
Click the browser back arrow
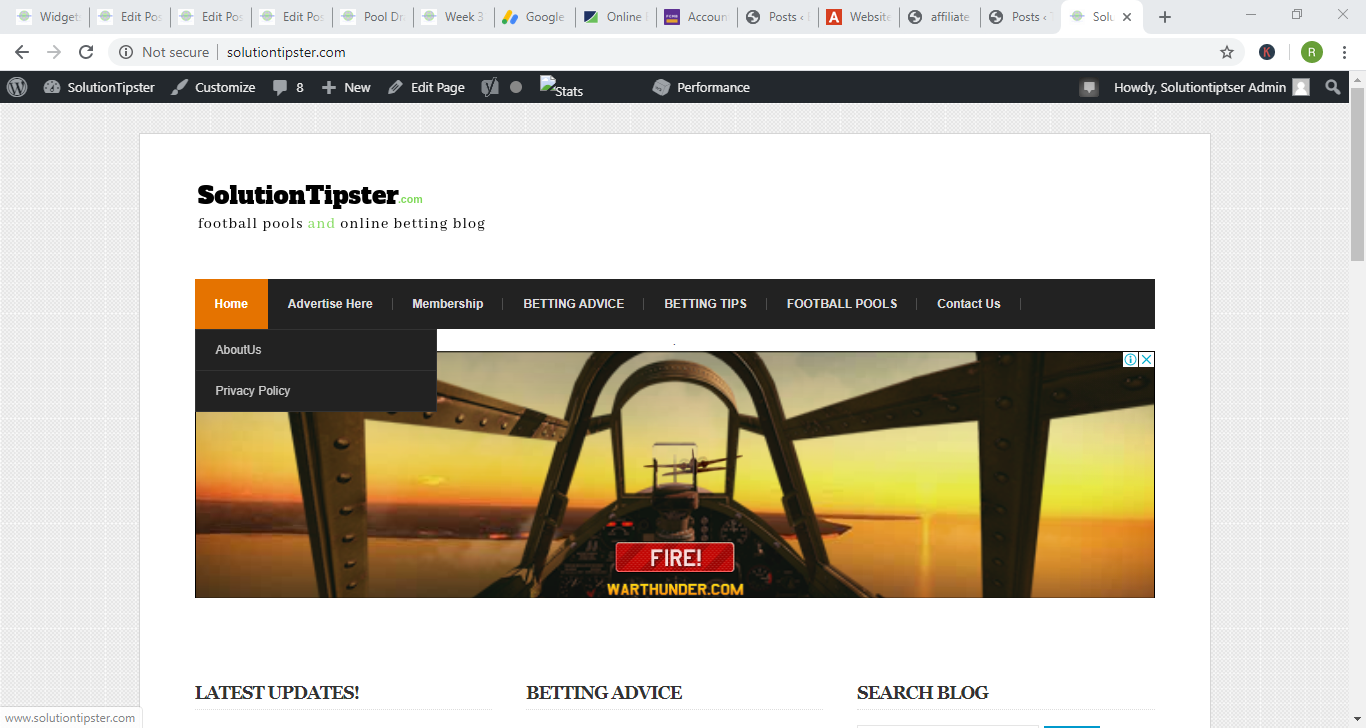tap(22, 52)
